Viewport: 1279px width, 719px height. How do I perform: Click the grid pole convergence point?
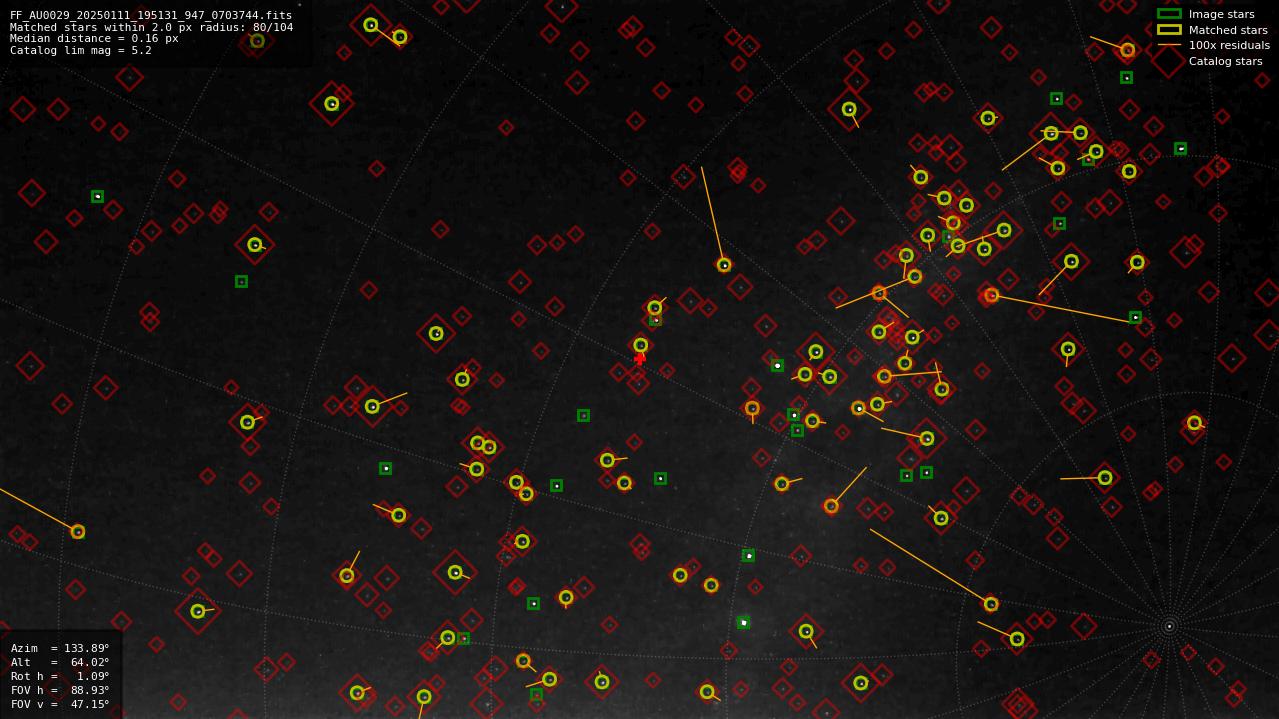(1169, 627)
